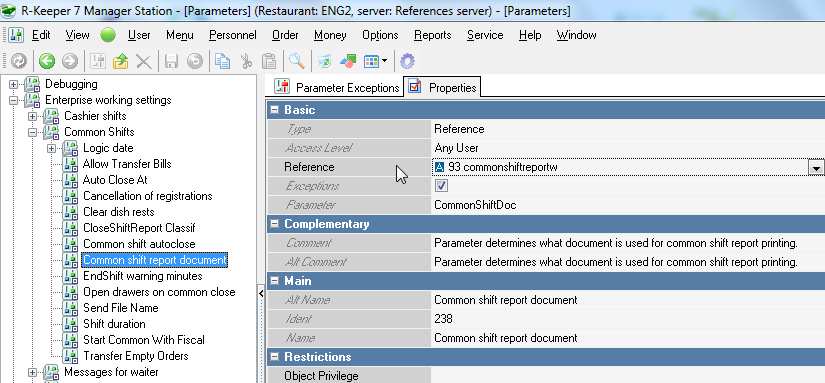Collapse the Common Shifts node
825x383 pixels.
pos(33,132)
